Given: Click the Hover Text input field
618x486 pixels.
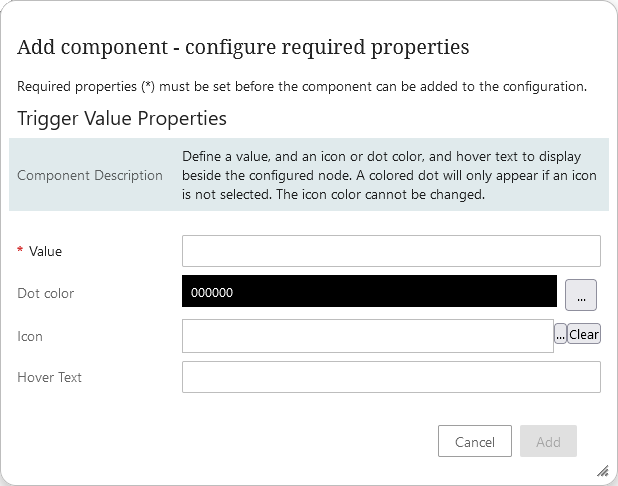Looking at the screenshot, I should tap(391, 377).
